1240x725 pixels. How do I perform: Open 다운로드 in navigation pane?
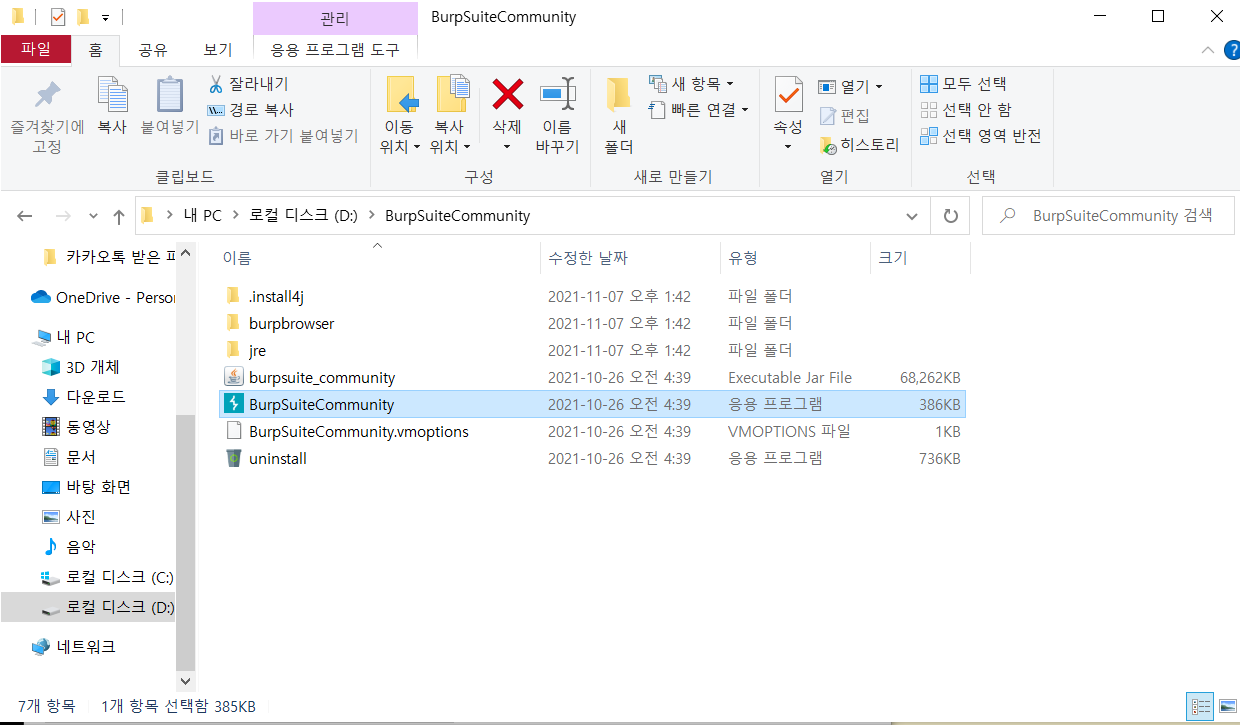84,397
